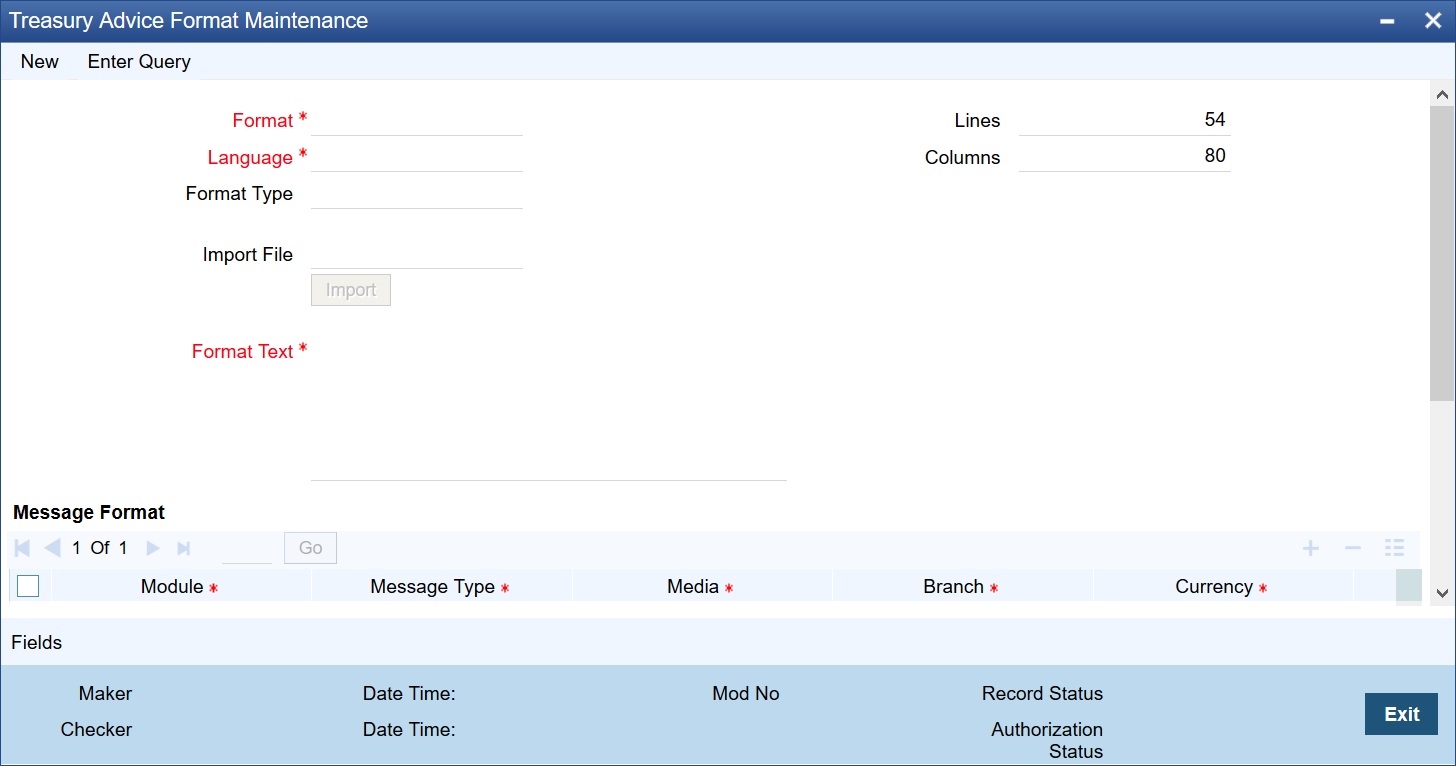This screenshot has width=1456, height=766.
Task: Edit the Columns field showing 80
Action: [1124, 157]
